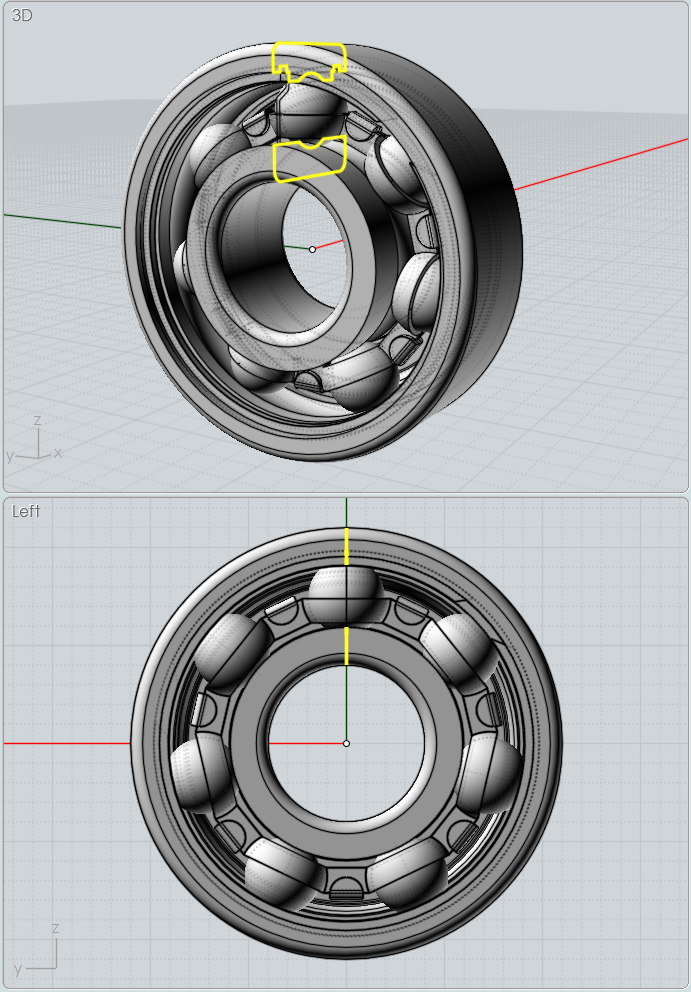Select the red X axis line in 3D viewport
The width and height of the screenshot is (691, 992).
click(601, 163)
